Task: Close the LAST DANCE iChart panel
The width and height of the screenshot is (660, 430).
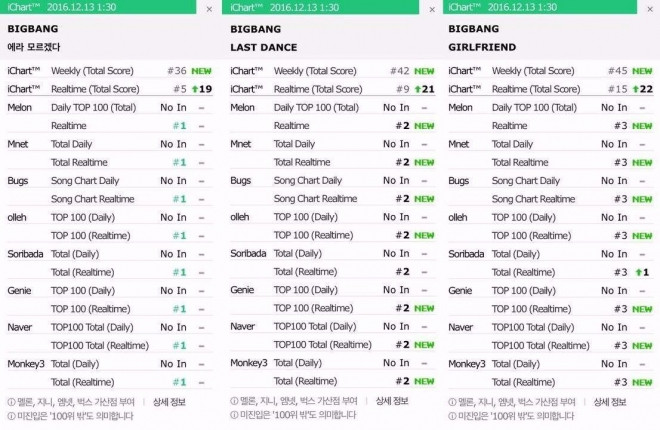Action: click(432, 9)
